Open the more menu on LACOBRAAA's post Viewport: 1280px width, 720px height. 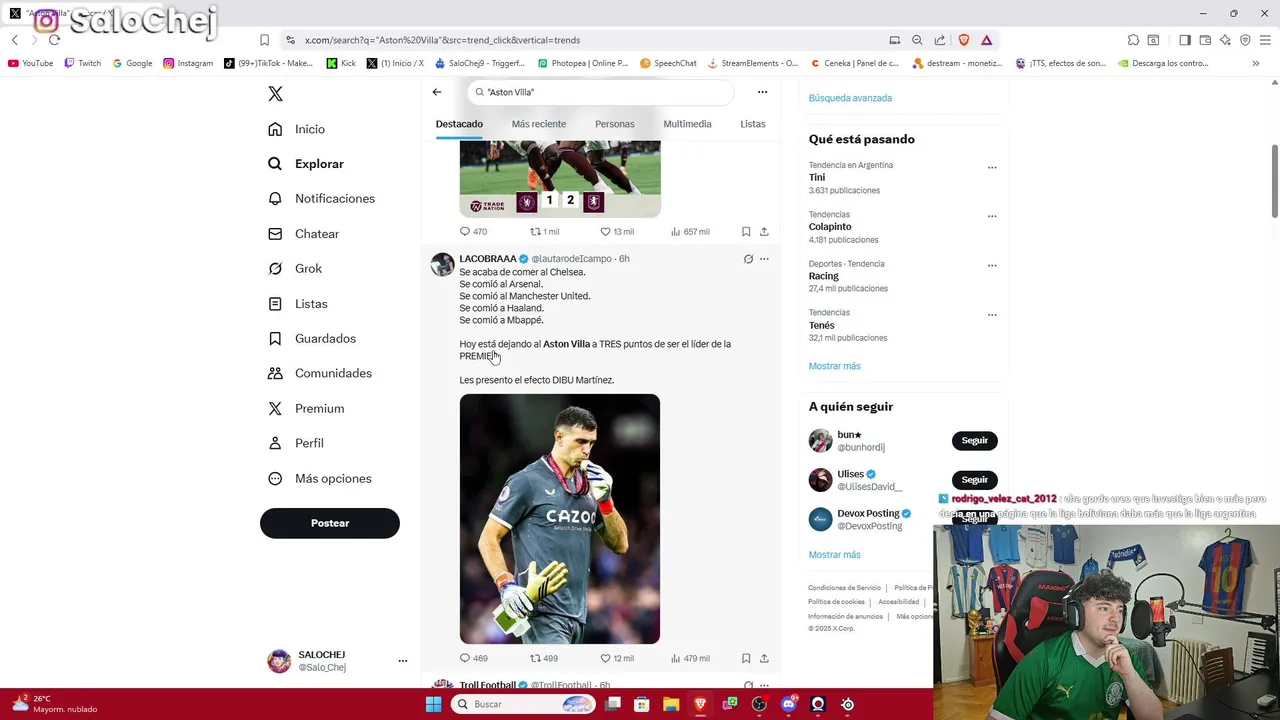coord(764,259)
